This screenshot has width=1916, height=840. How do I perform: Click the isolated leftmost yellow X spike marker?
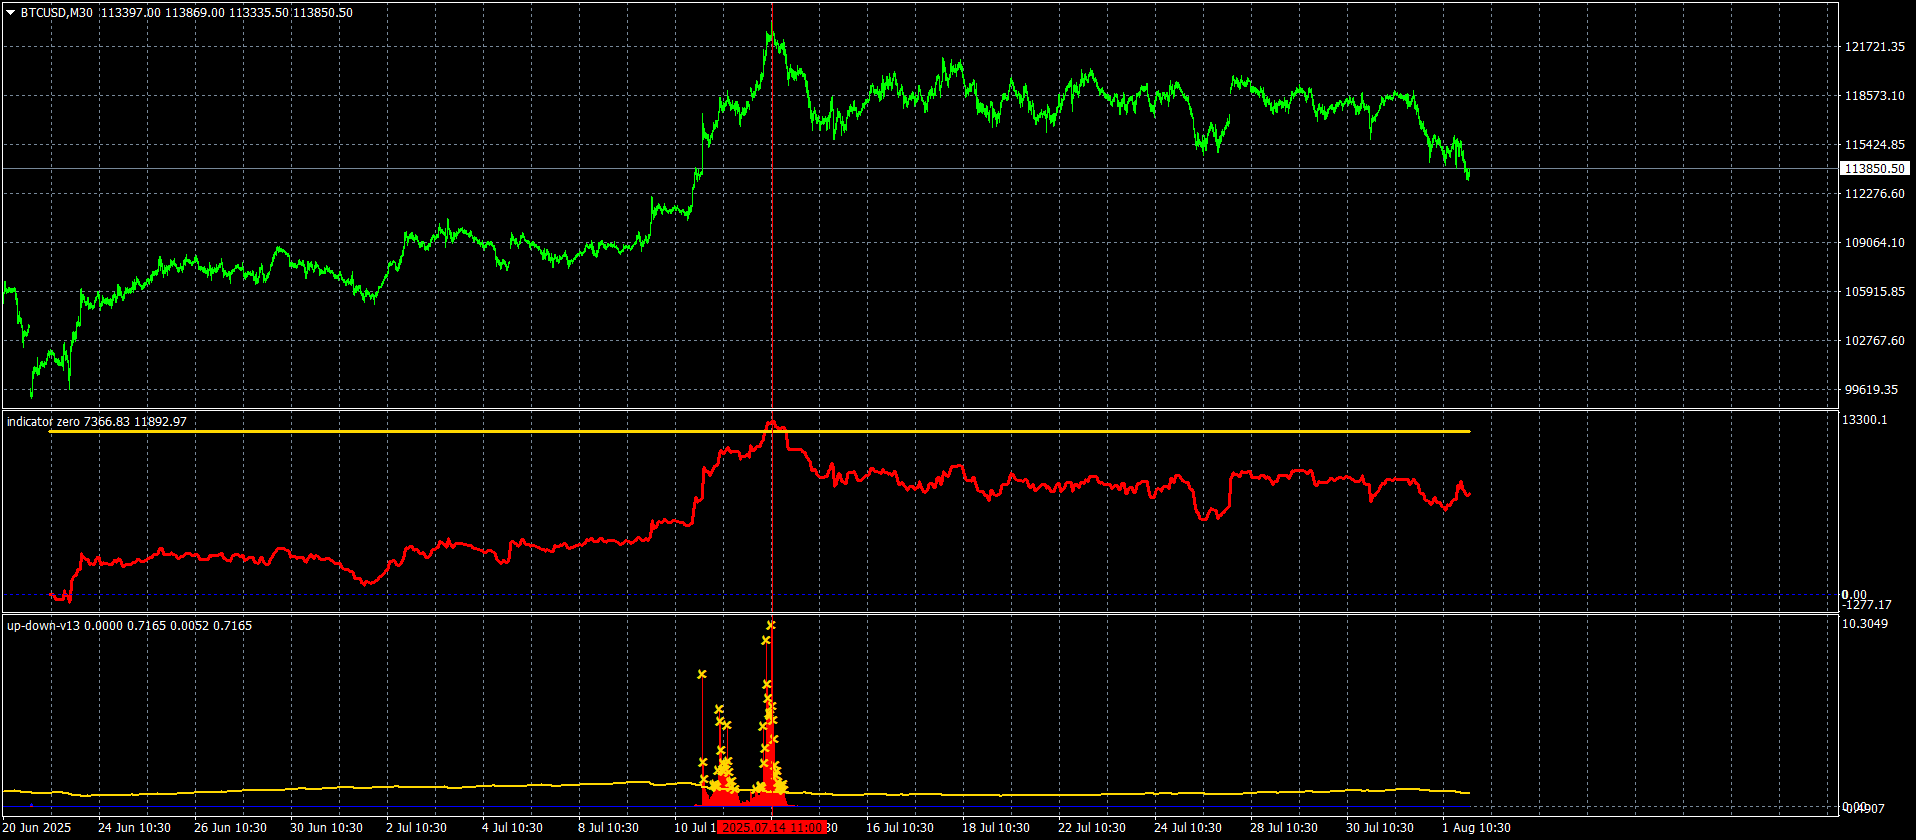[702, 674]
